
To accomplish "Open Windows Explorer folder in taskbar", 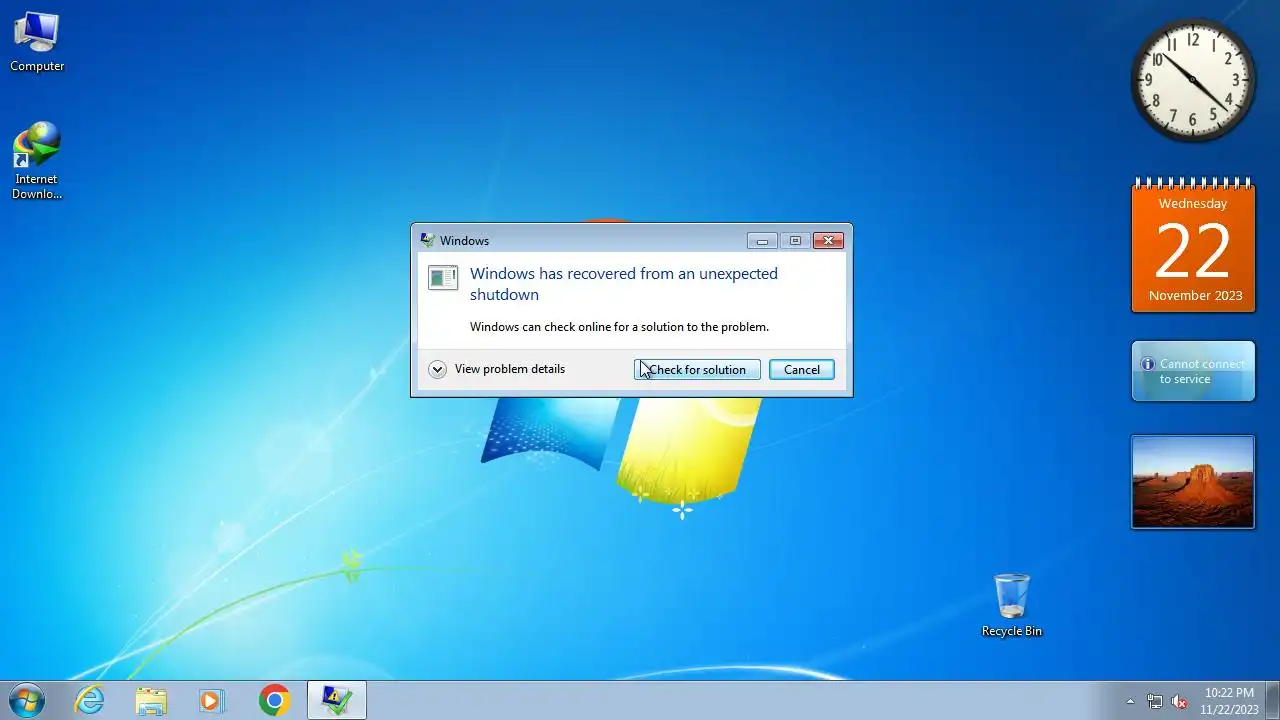I will point(151,700).
